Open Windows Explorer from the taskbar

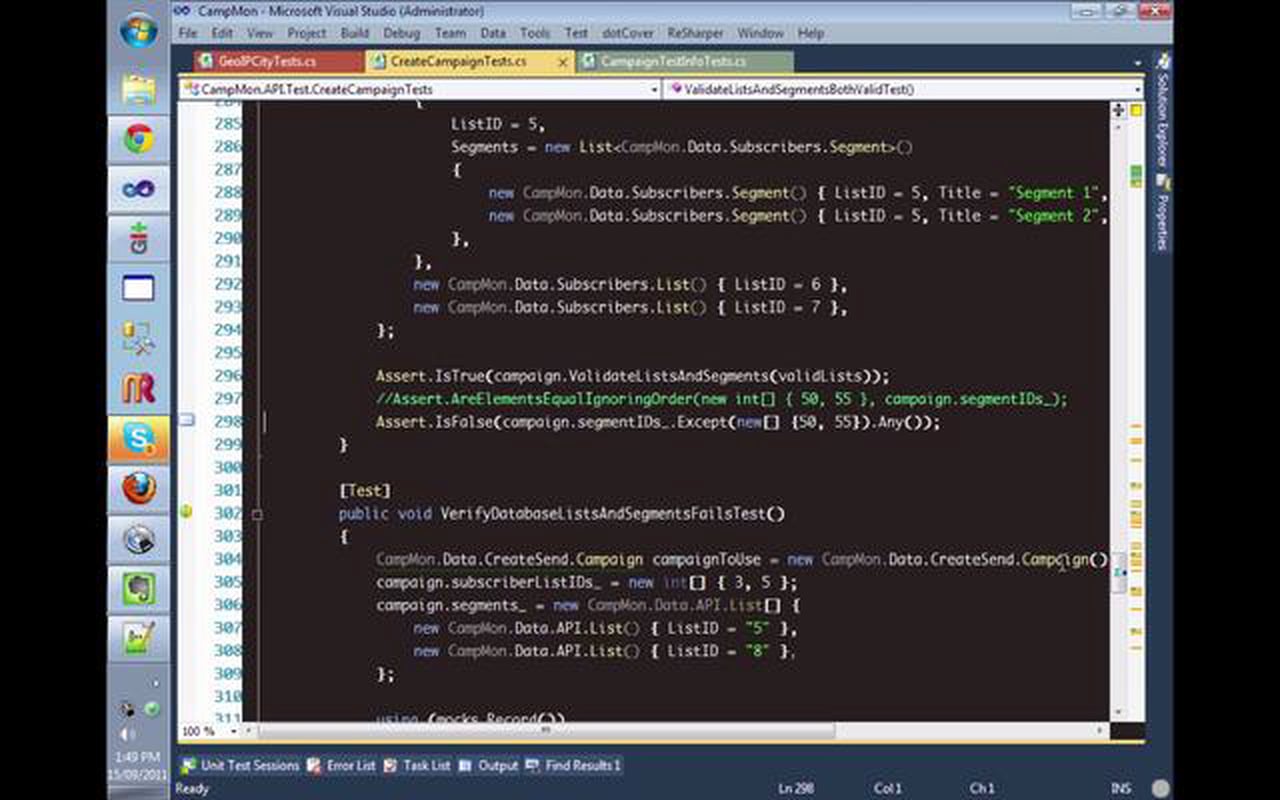138,88
